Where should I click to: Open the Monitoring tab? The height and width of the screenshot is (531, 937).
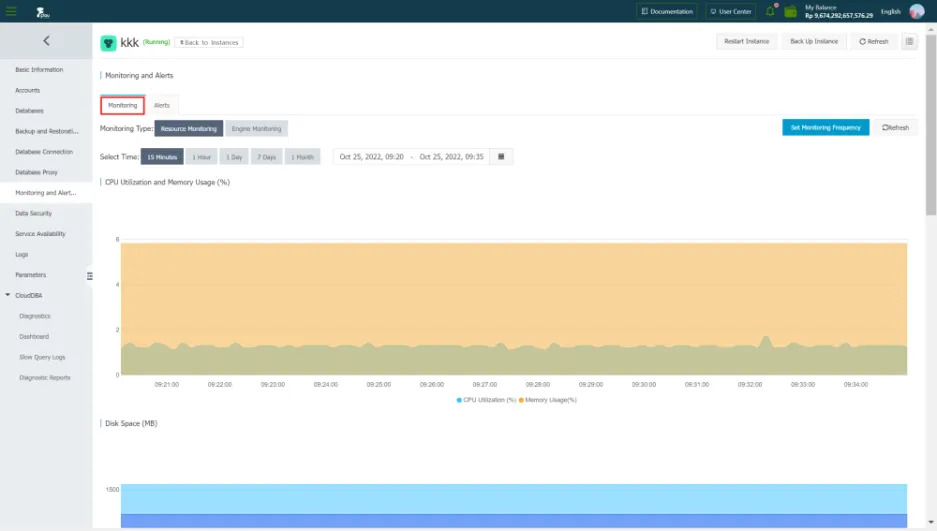(x=123, y=105)
